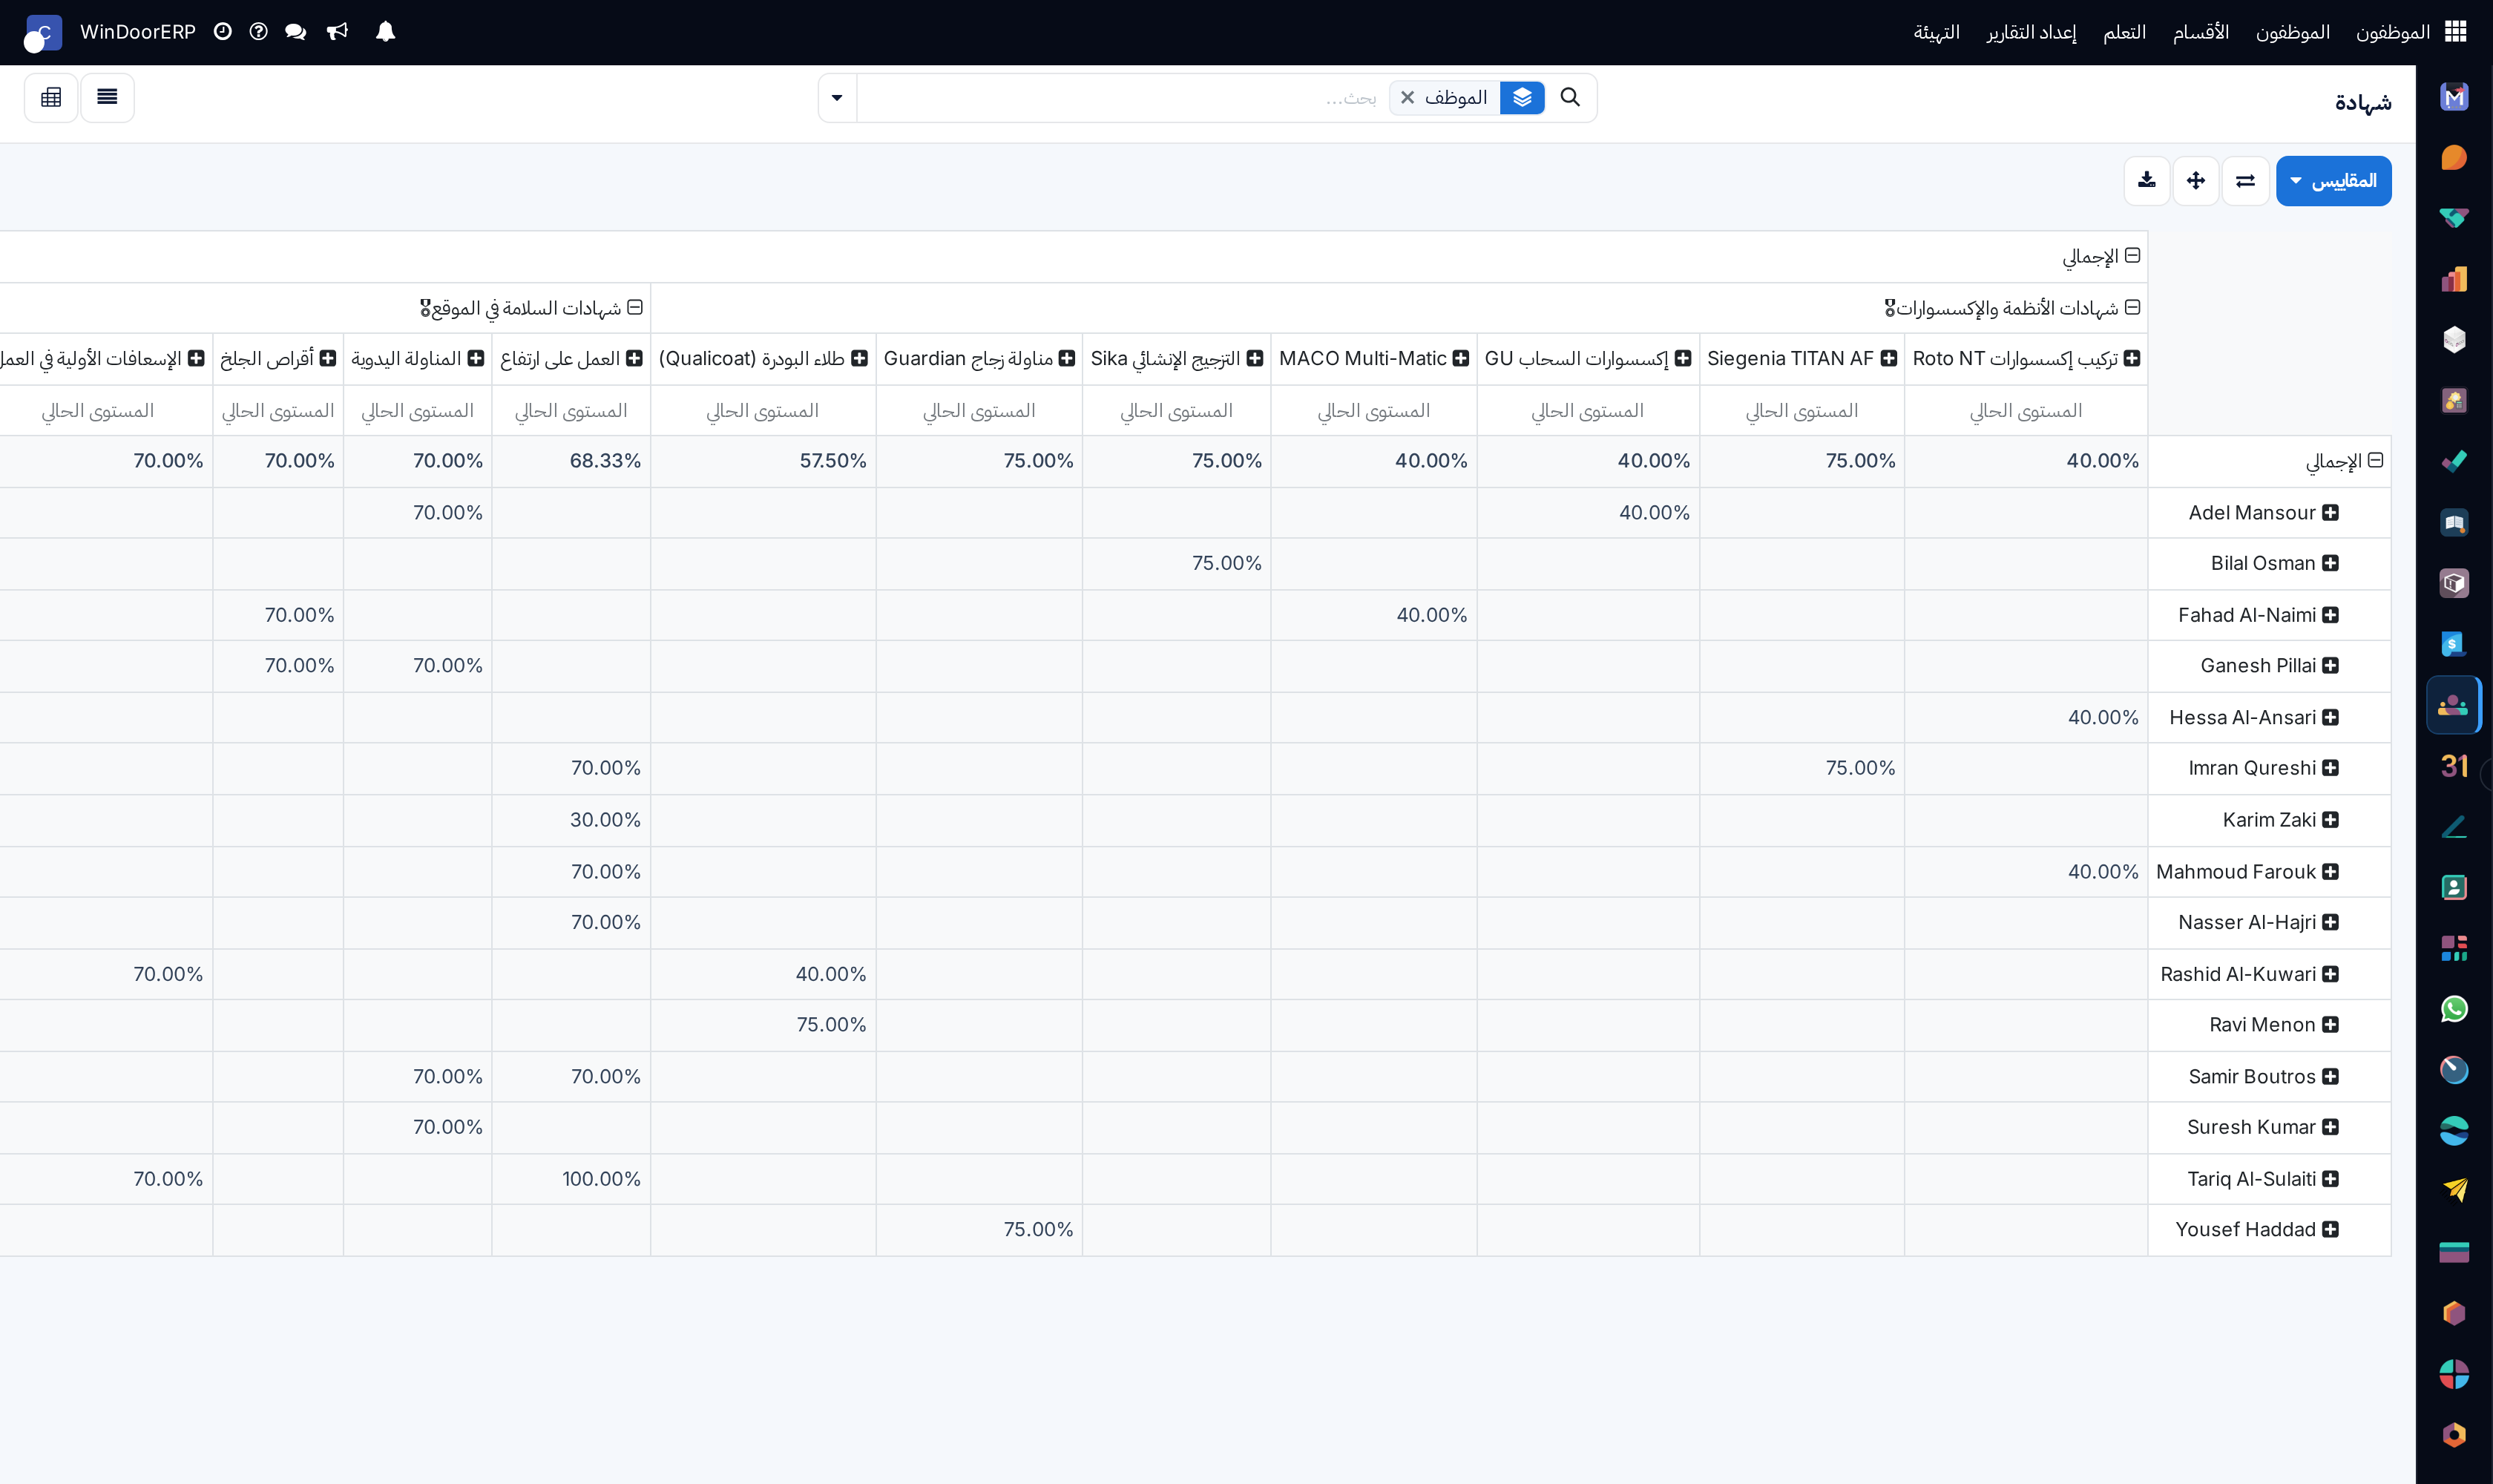
Task: Click the 68.33% total cell
Action: tap(571, 461)
